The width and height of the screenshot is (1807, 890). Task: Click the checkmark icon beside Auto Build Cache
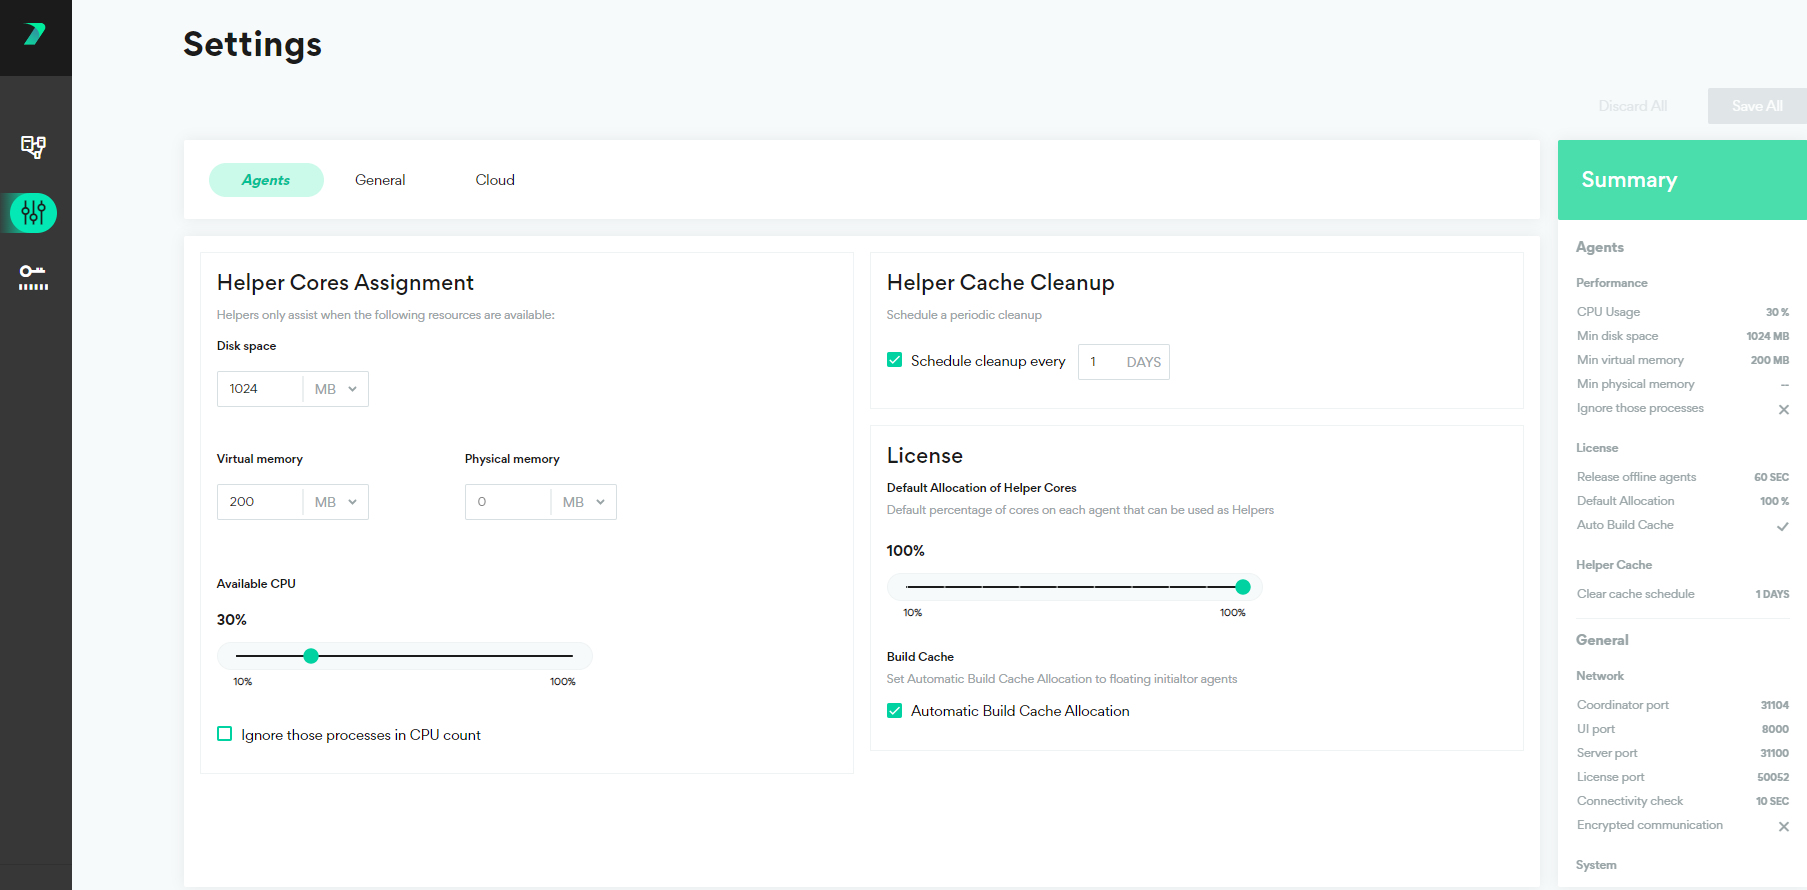click(x=1782, y=526)
